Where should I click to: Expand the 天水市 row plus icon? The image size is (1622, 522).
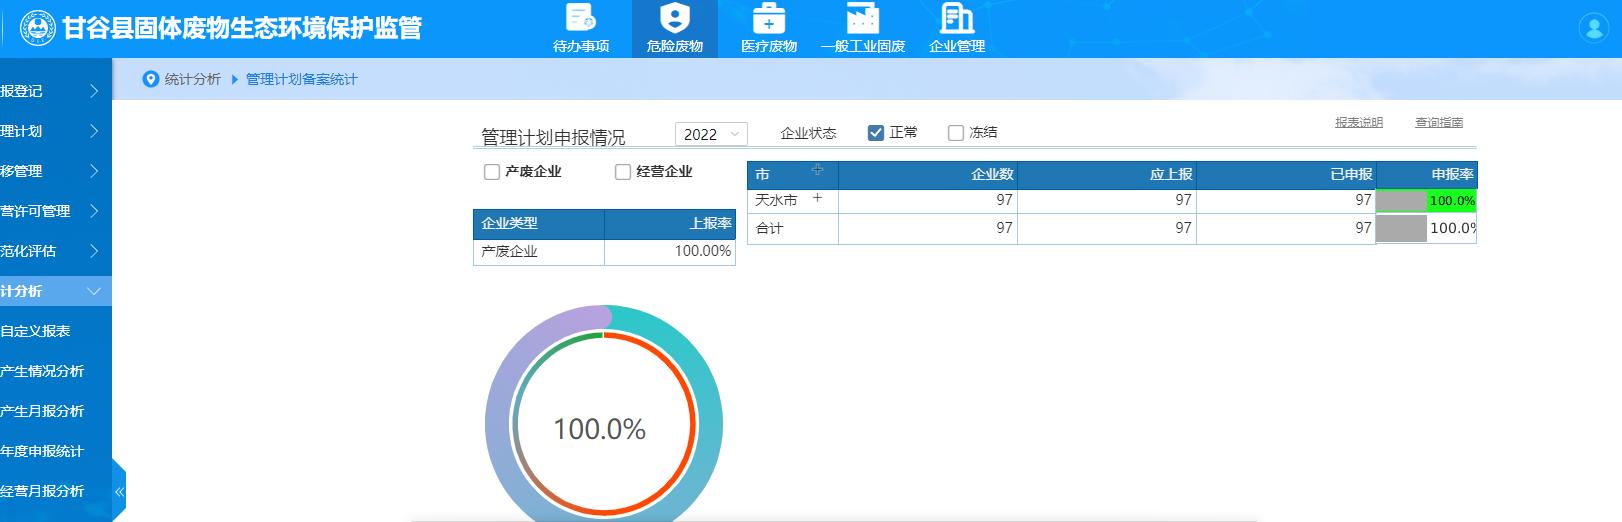tap(817, 198)
